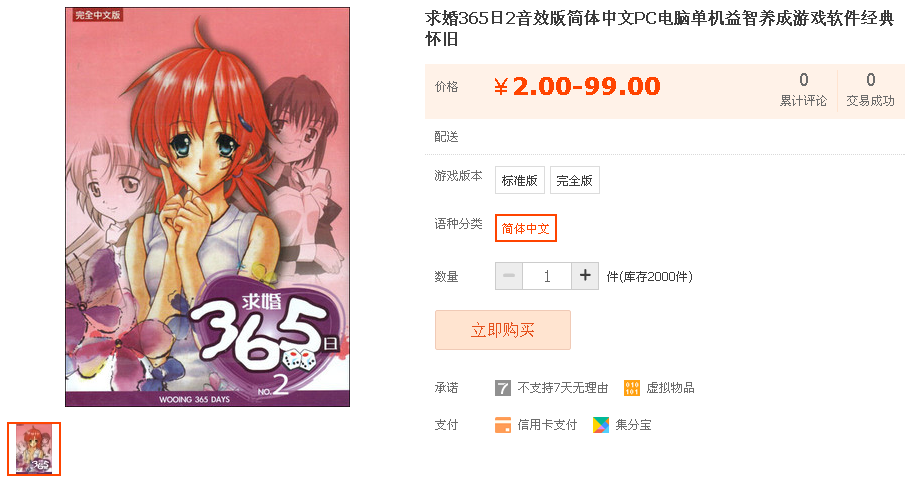The image size is (910, 483).
Task: Click the virtual goods binary icon
Action: (631, 388)
